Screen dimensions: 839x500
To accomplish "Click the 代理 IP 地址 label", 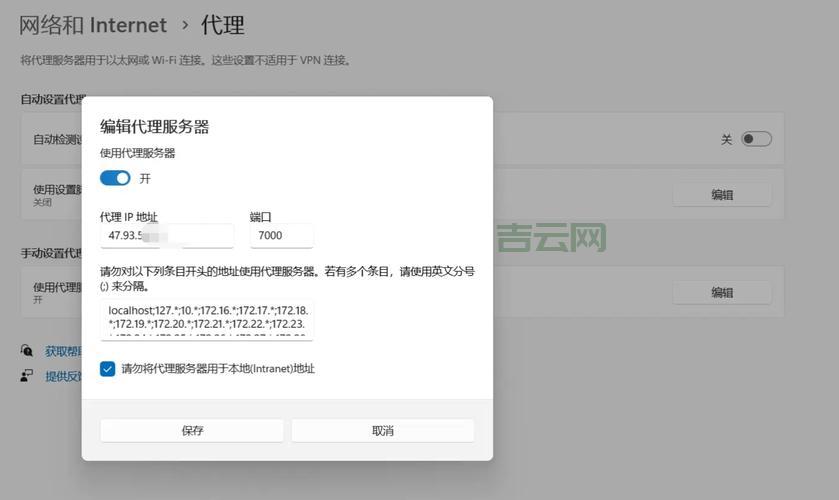I will point(129,217).
